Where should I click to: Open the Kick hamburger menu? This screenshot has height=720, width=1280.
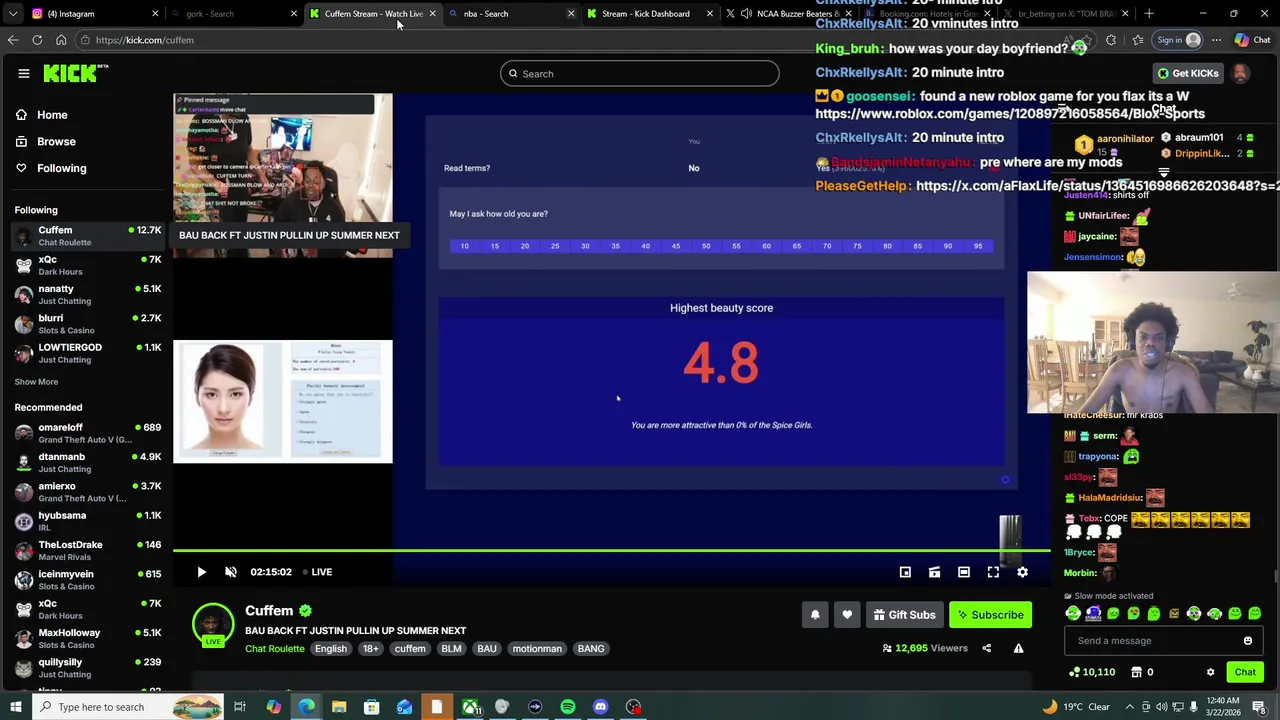pyautogui.click(x=23, y=73)
